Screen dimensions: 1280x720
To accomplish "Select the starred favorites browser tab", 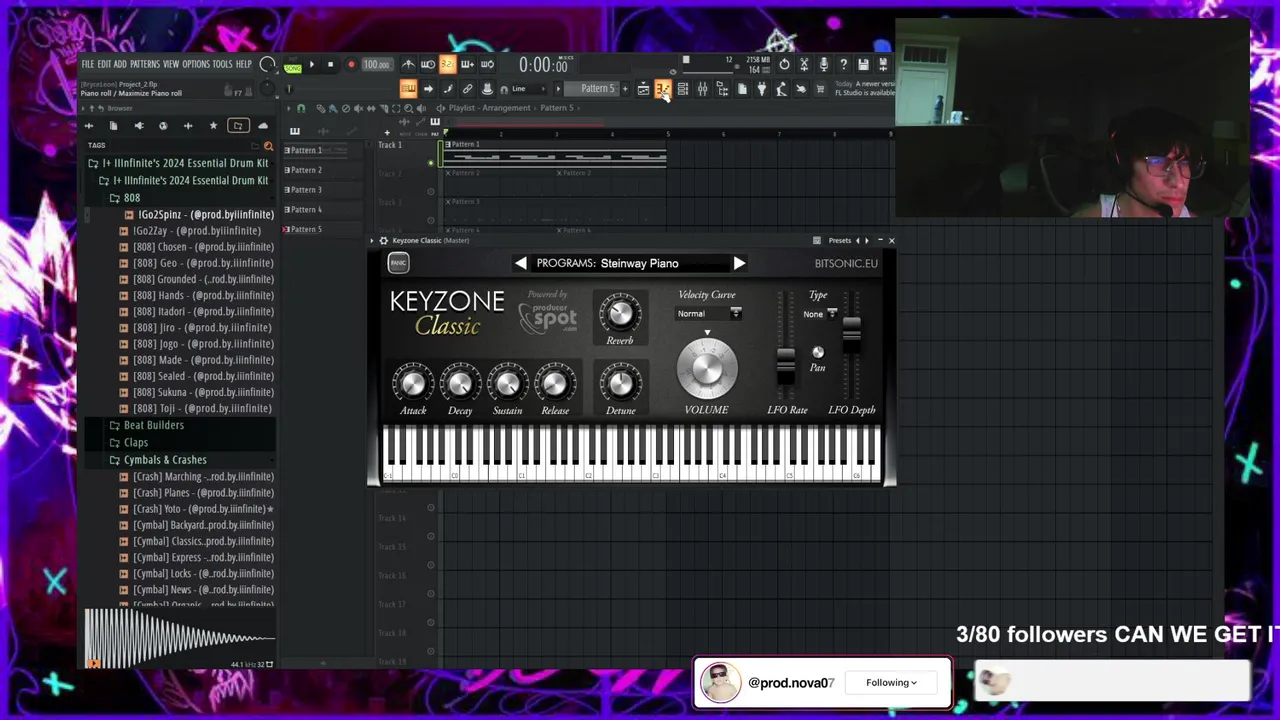I will pyautogui.click(x=212, y=126).
